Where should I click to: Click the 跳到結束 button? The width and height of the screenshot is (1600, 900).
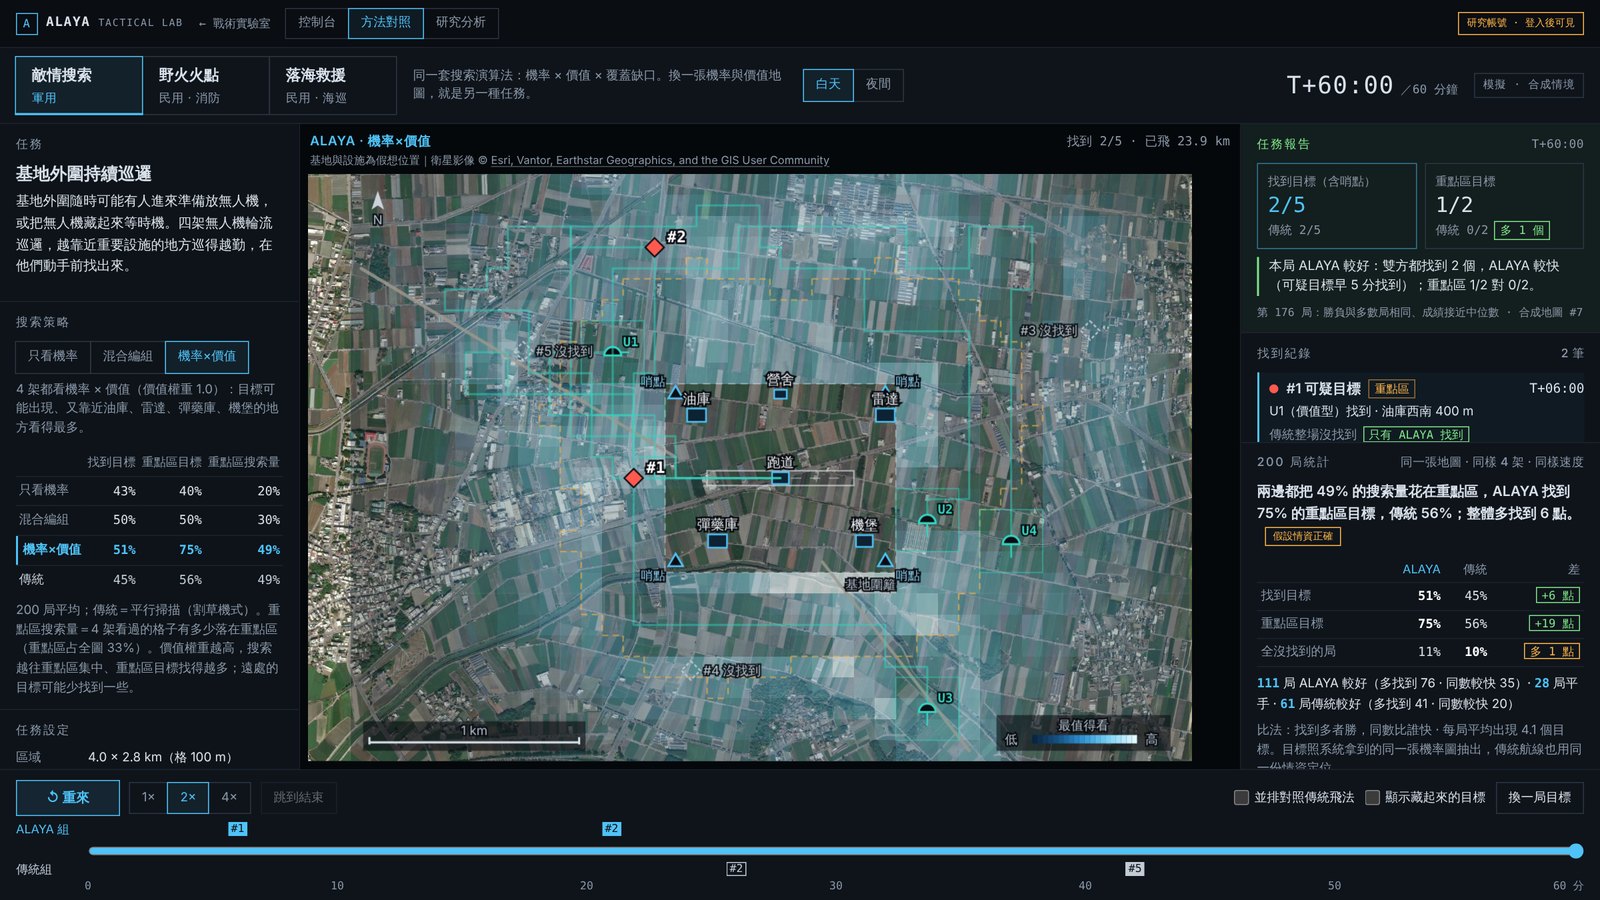click(298, 798)
